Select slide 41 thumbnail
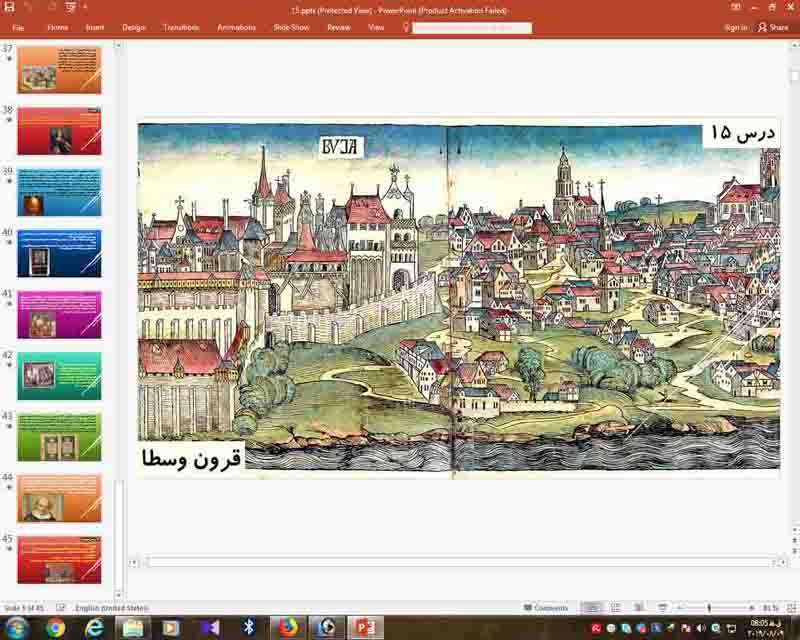800x640 pixels. [x=59, y=315]
